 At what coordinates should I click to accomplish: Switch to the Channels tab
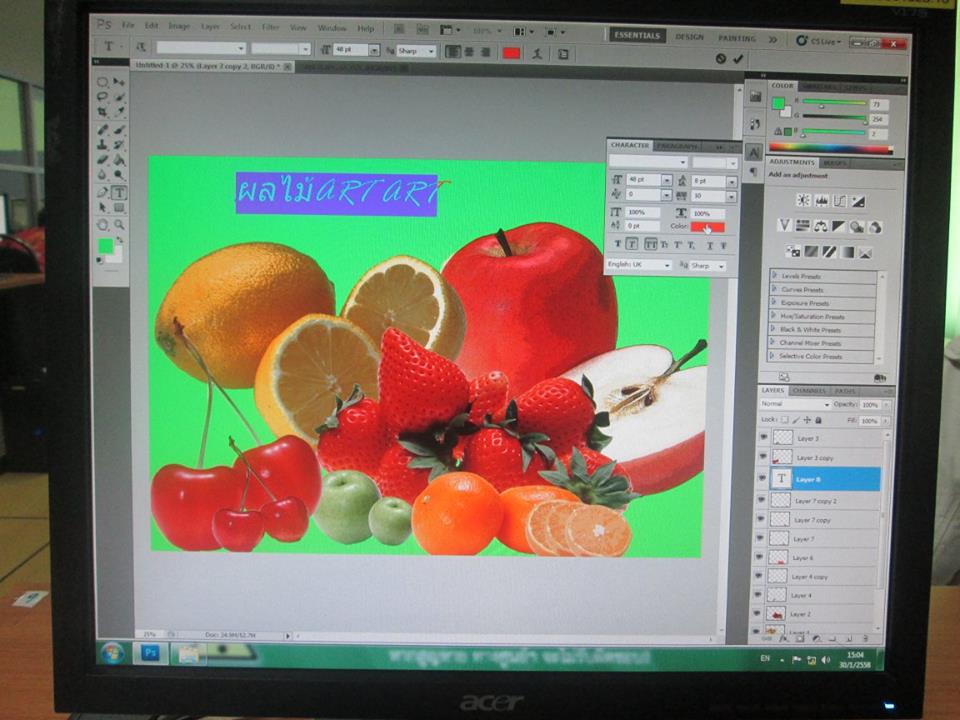point(808,391)
